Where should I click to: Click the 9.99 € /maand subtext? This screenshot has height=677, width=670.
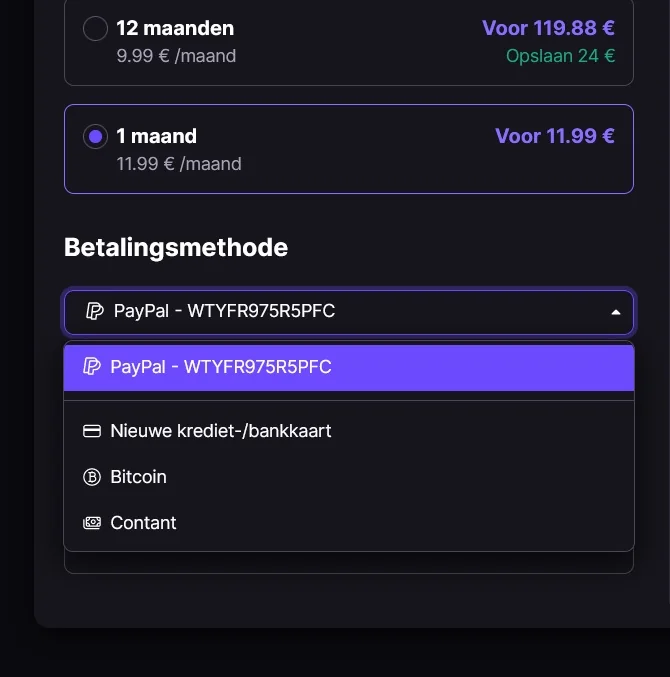point(176,56)
